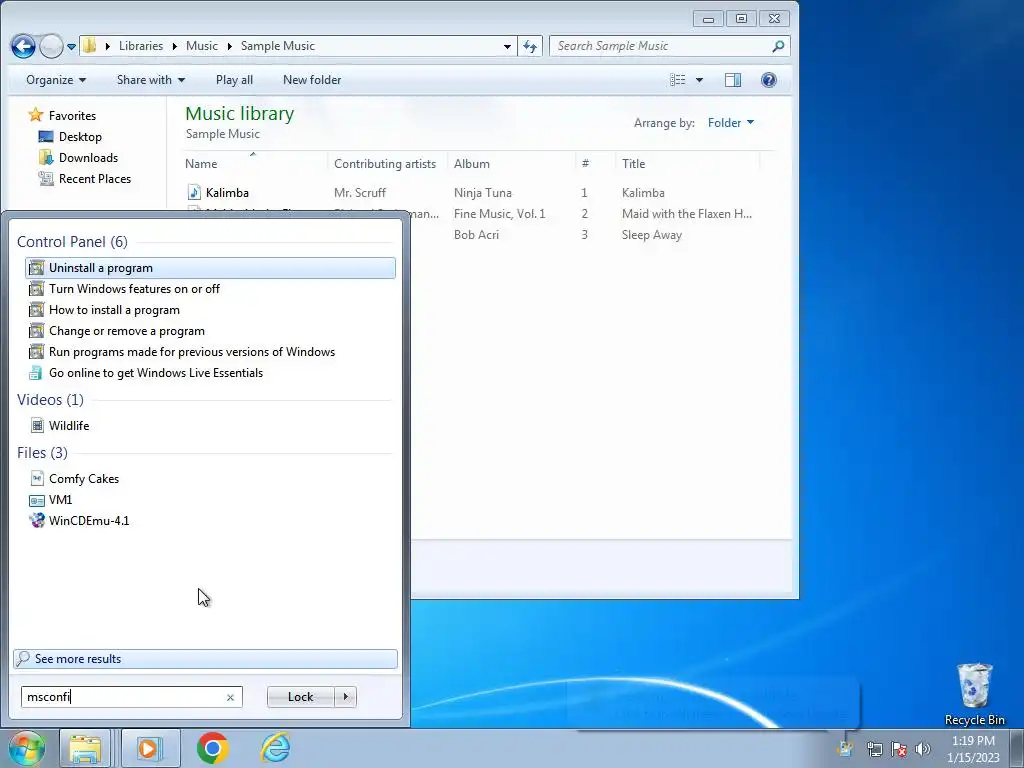Click the Control Panel (6) heading
The height and width of the screenshot is (768, 1024).
tap(72, 242)
